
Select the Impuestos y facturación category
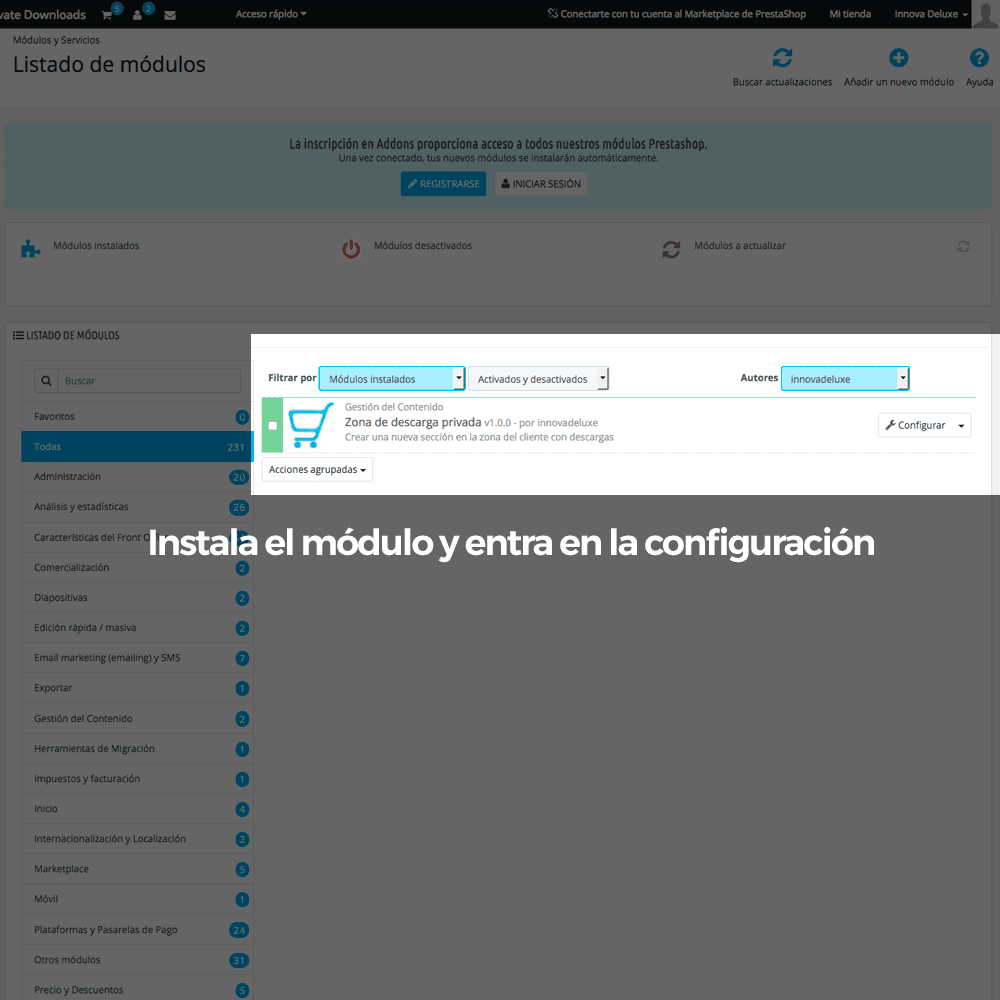tap(137, 779)
